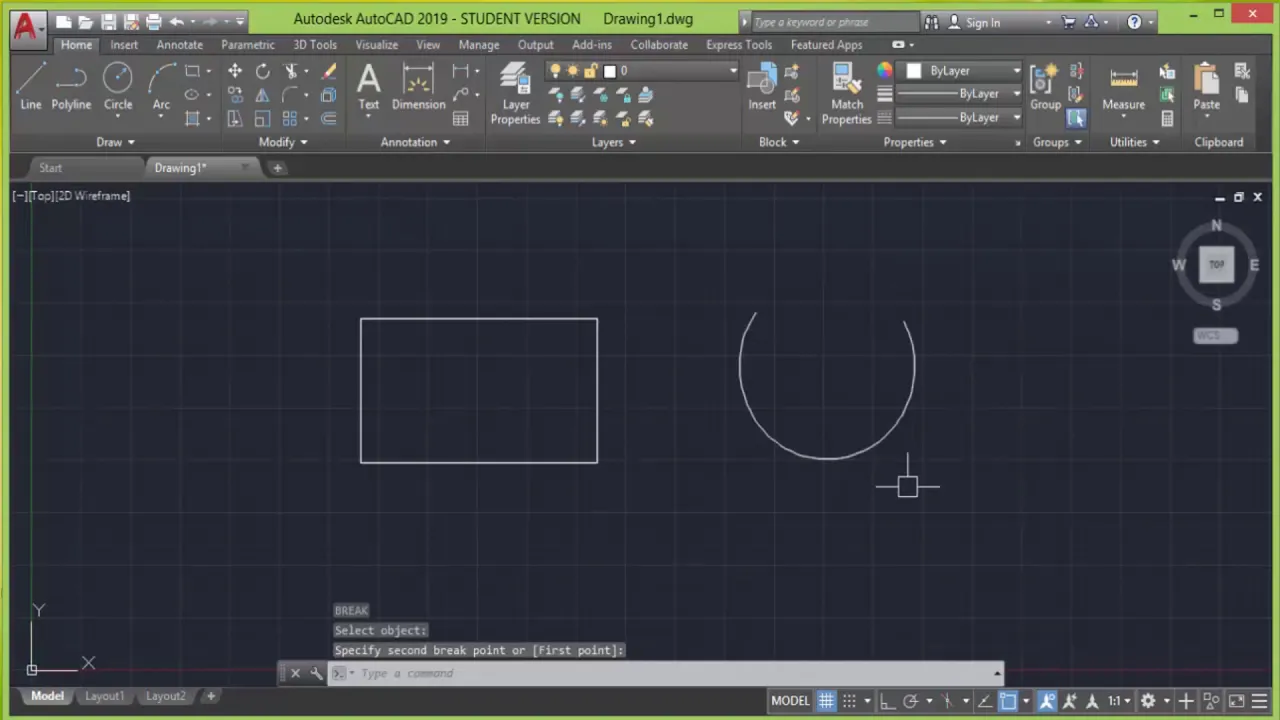Switch to the Start file tab
Viewport: 1280px width, 720px height.
(x=50, y=168)
